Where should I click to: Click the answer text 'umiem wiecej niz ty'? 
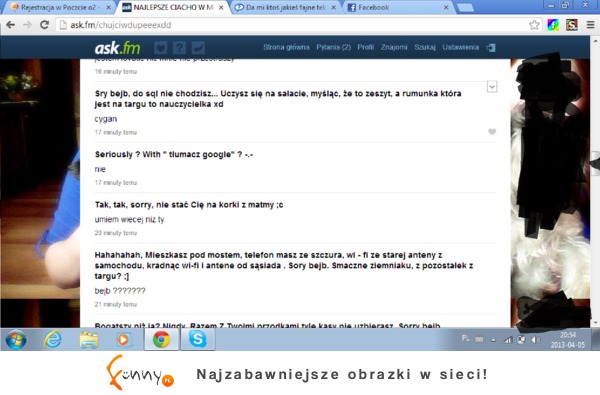click(x=129, y=219)
